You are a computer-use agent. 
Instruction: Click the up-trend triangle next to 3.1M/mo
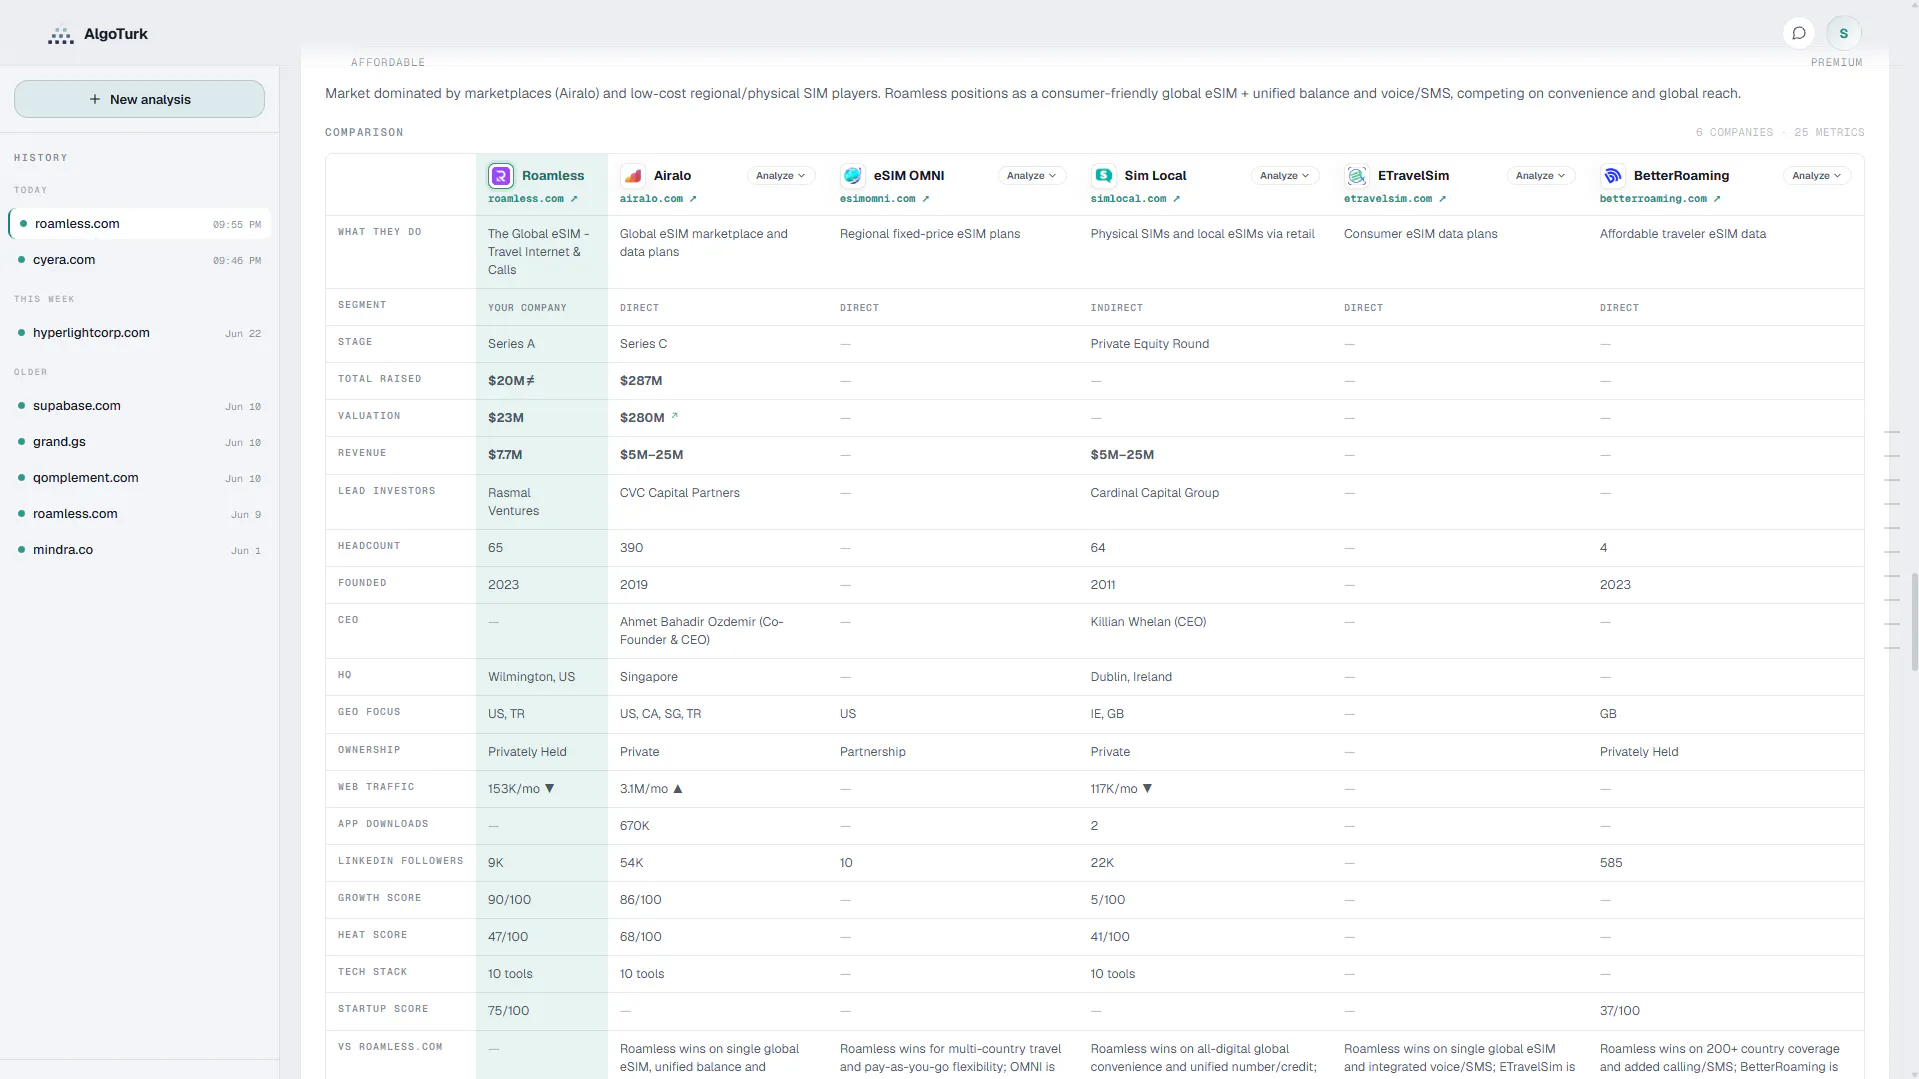tap(678, 789)
